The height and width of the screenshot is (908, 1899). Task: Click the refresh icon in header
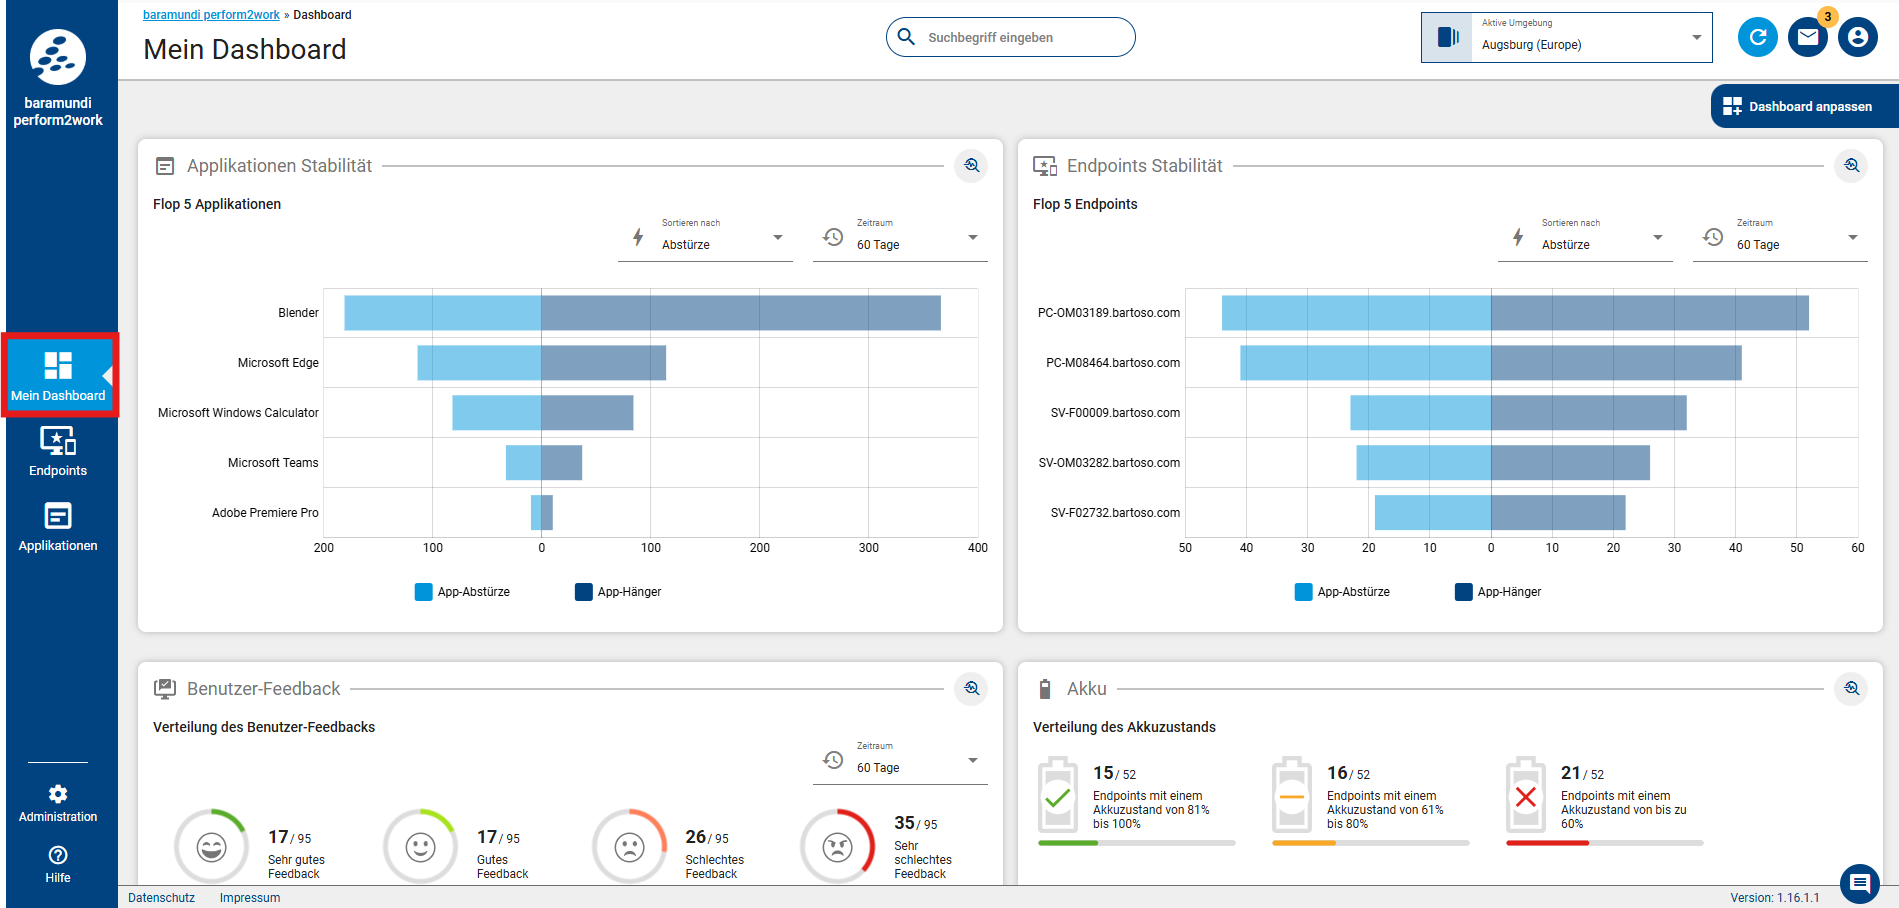(1757, 38)
